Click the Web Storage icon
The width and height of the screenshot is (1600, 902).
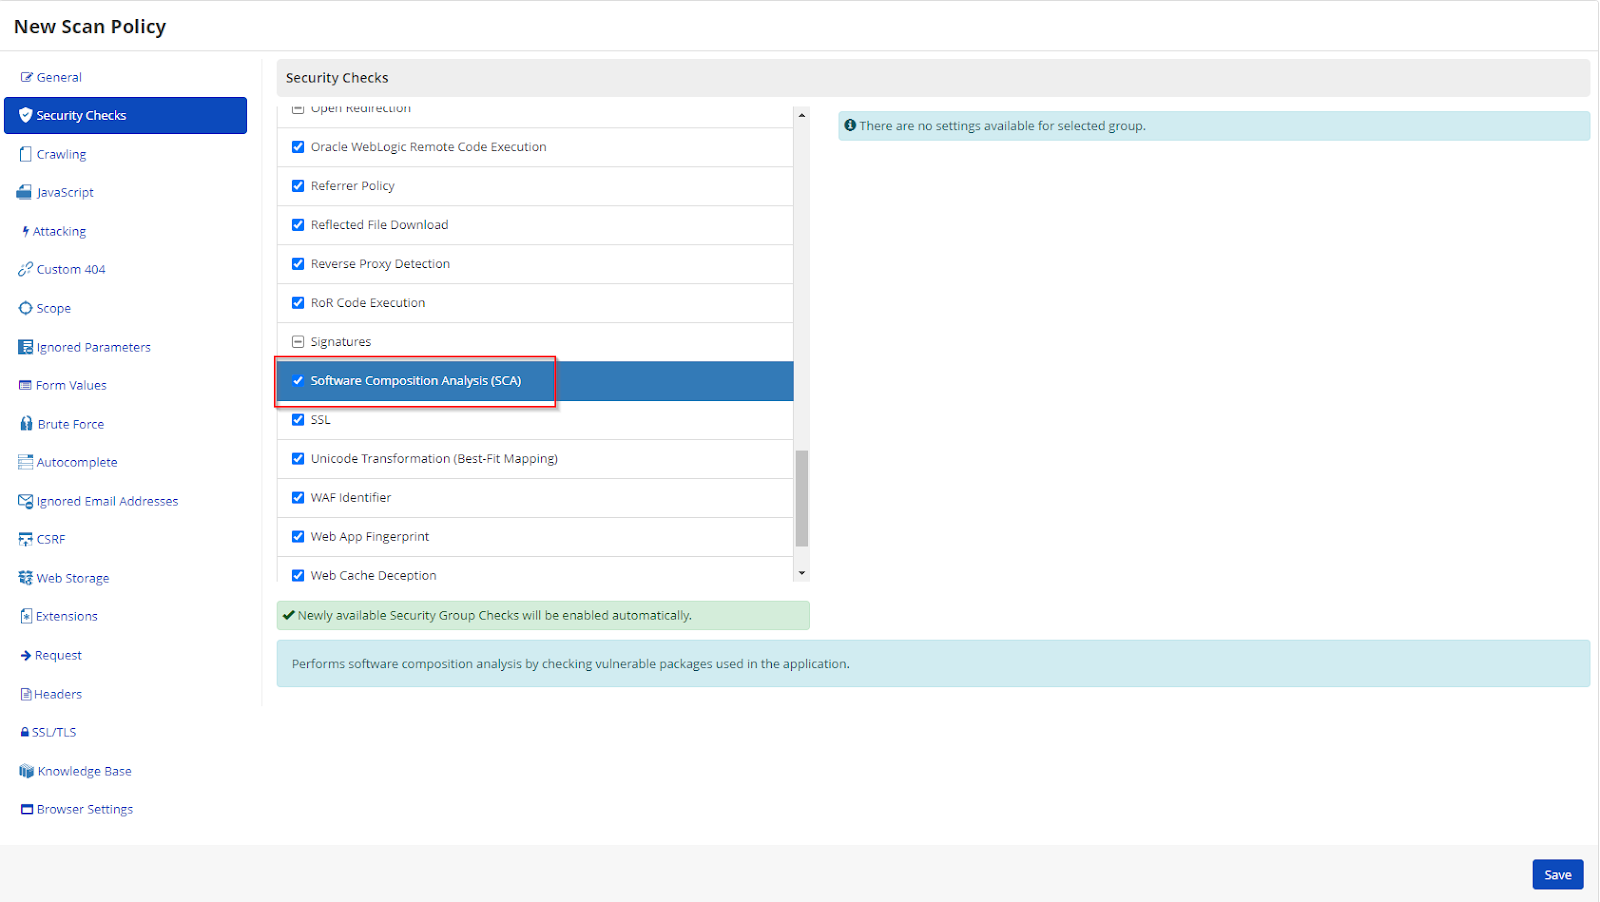pyautogui.click(x=26, y=578)
